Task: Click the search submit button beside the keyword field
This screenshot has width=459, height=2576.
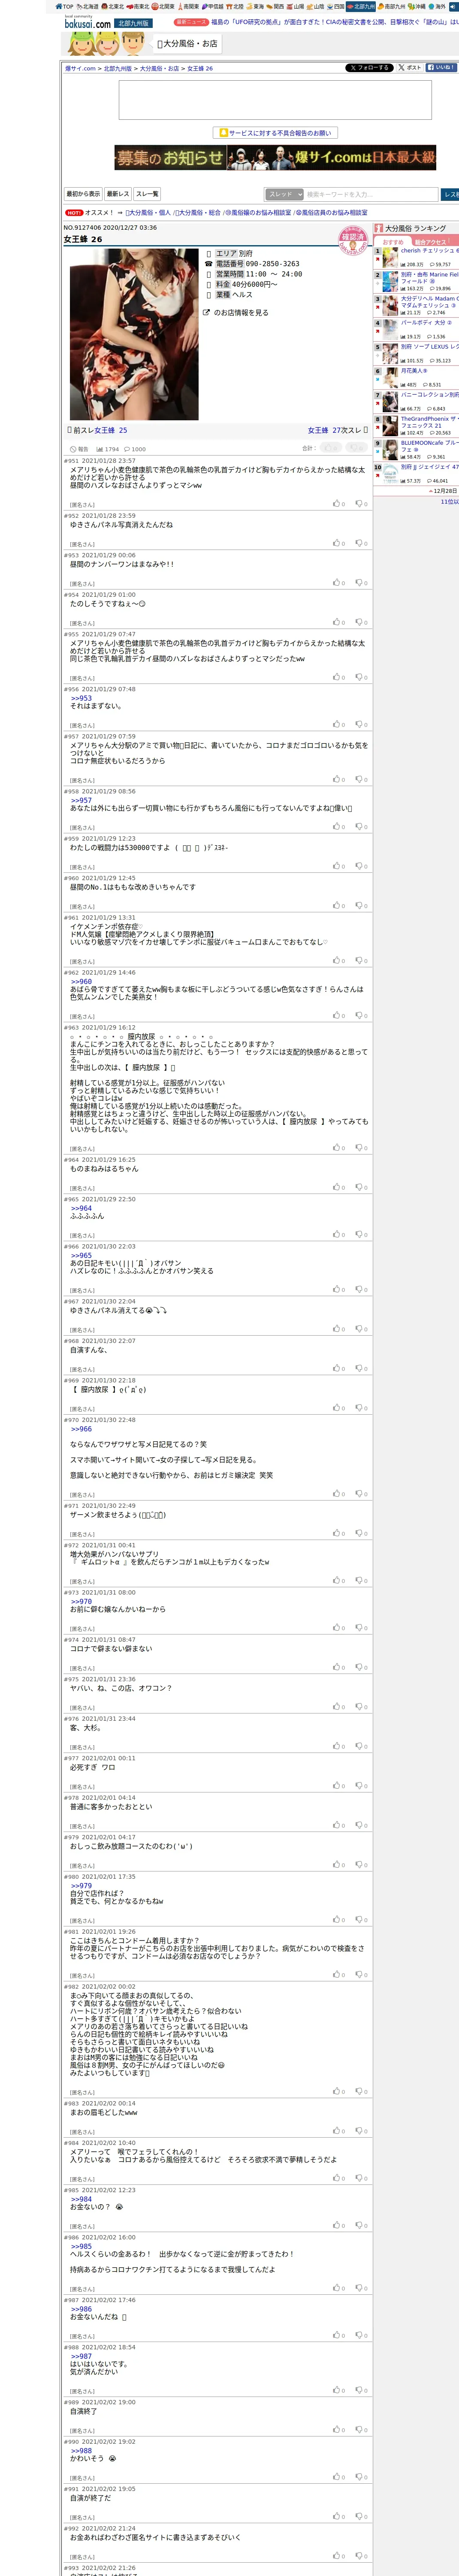Action: (450, 194)
